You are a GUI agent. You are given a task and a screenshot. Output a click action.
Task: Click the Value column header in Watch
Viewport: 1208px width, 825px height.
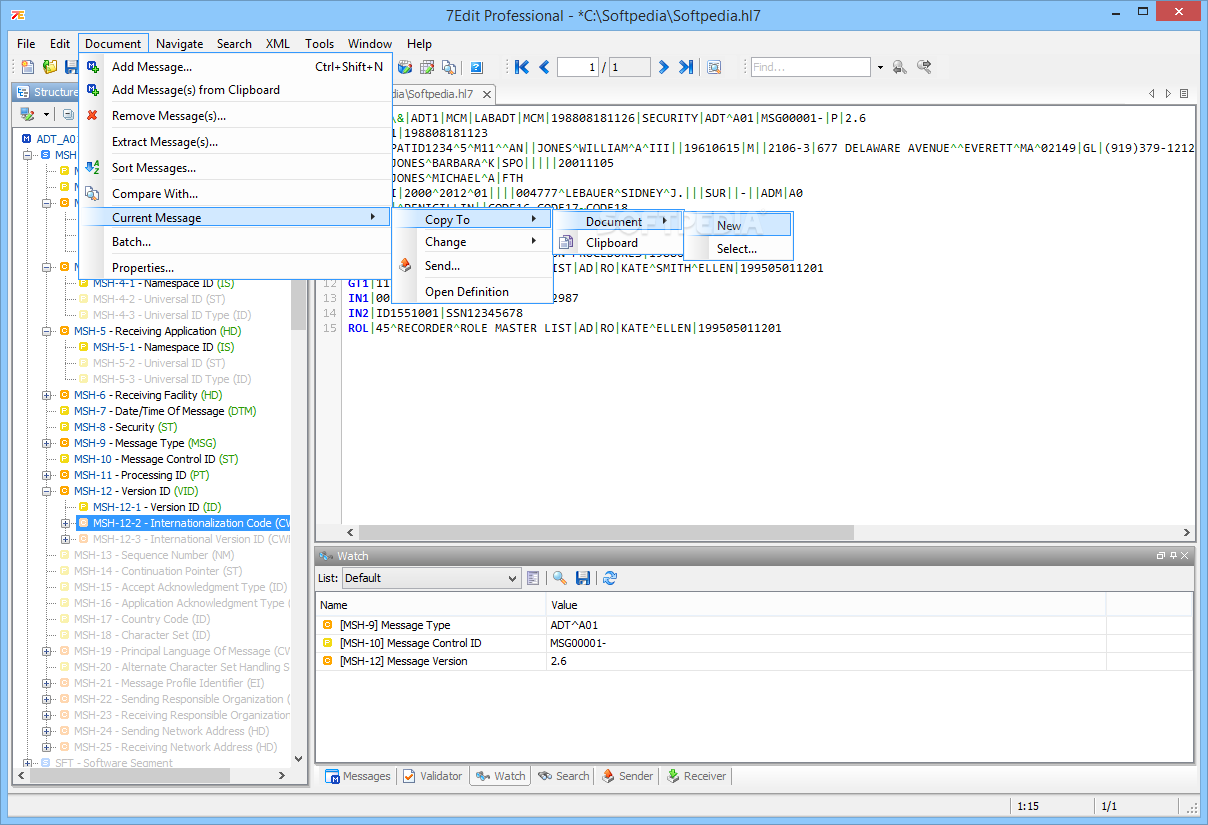pos(826,604)
